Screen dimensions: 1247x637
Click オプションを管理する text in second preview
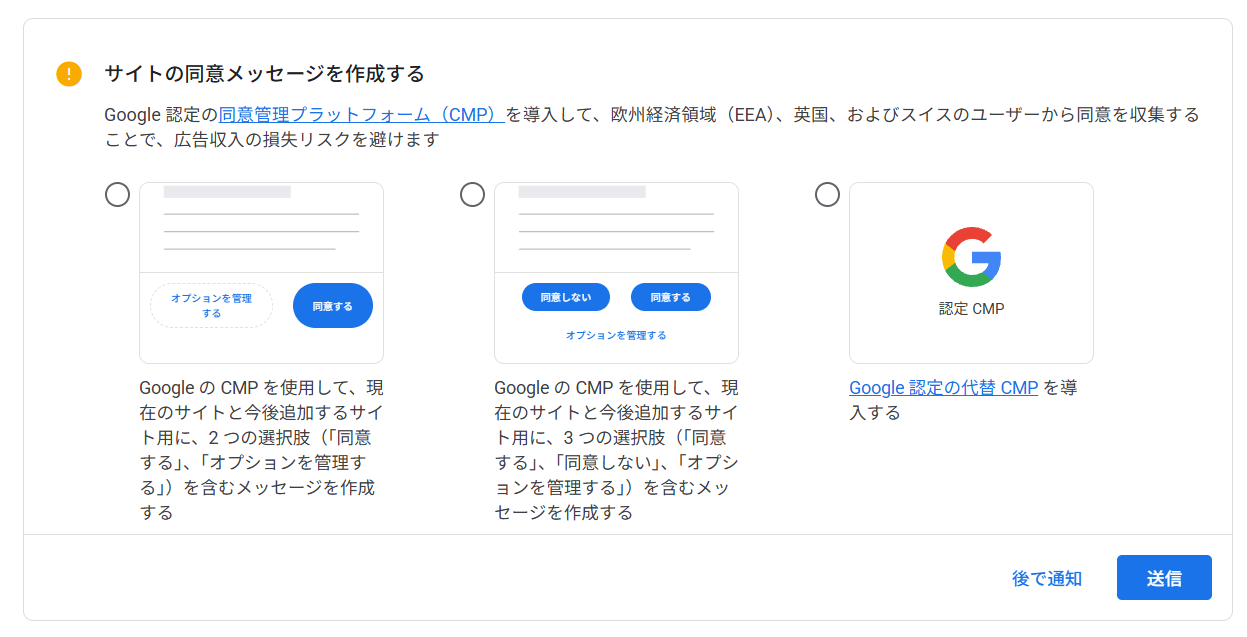(616, 335)
